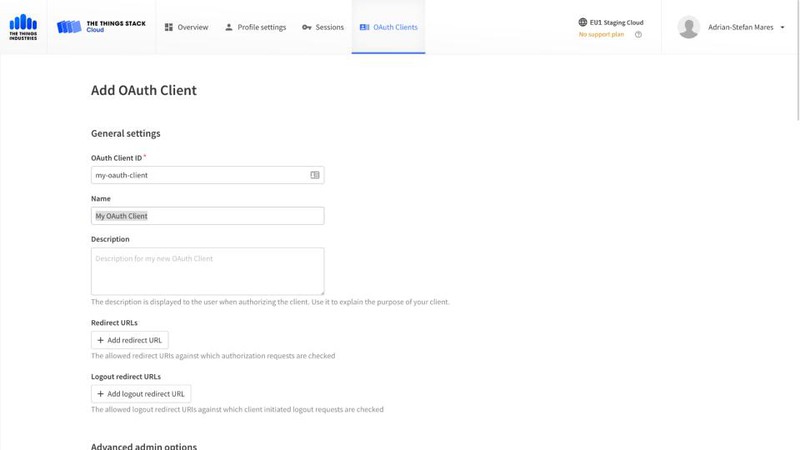Click the globe icon for cluster region

(583, 22)
